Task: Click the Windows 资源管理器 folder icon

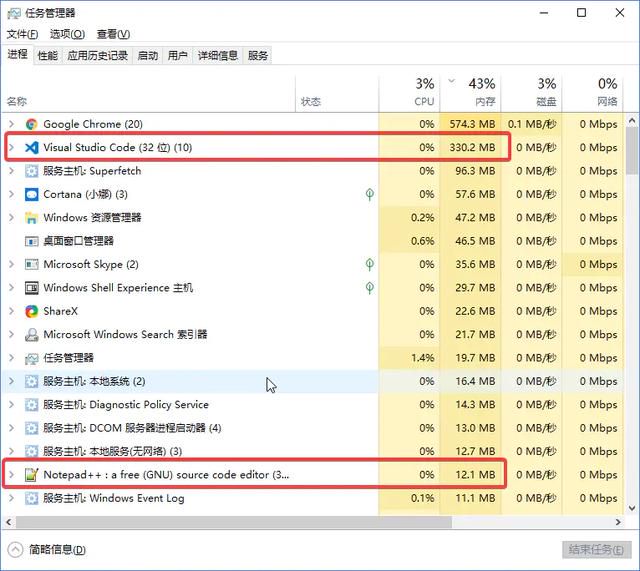Action: pos(31,218)
